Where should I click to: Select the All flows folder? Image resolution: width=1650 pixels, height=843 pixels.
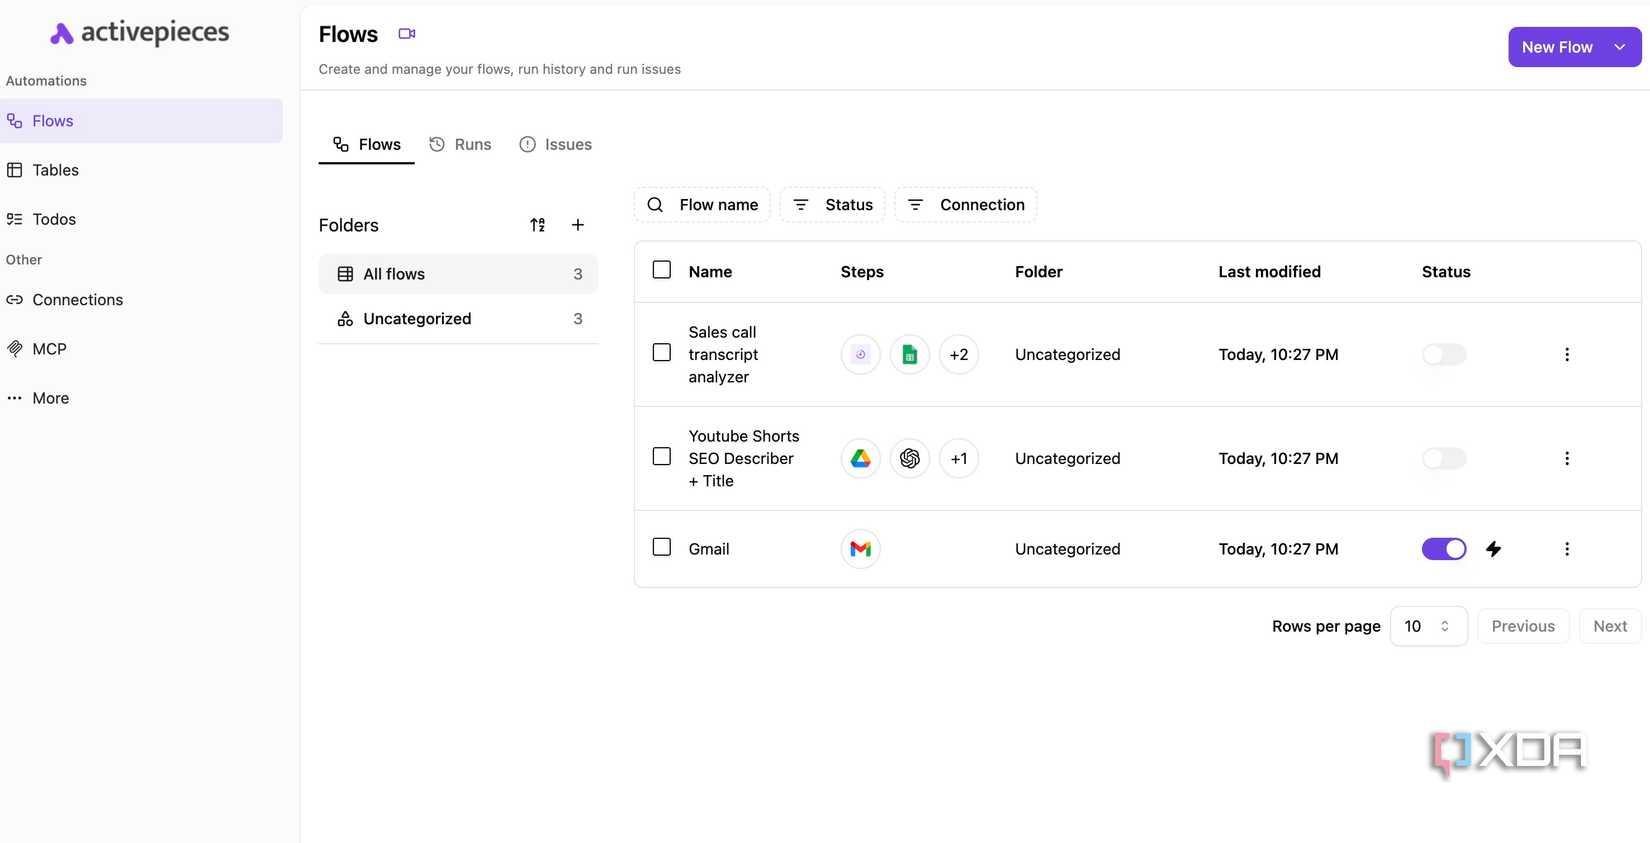point(459,274)
